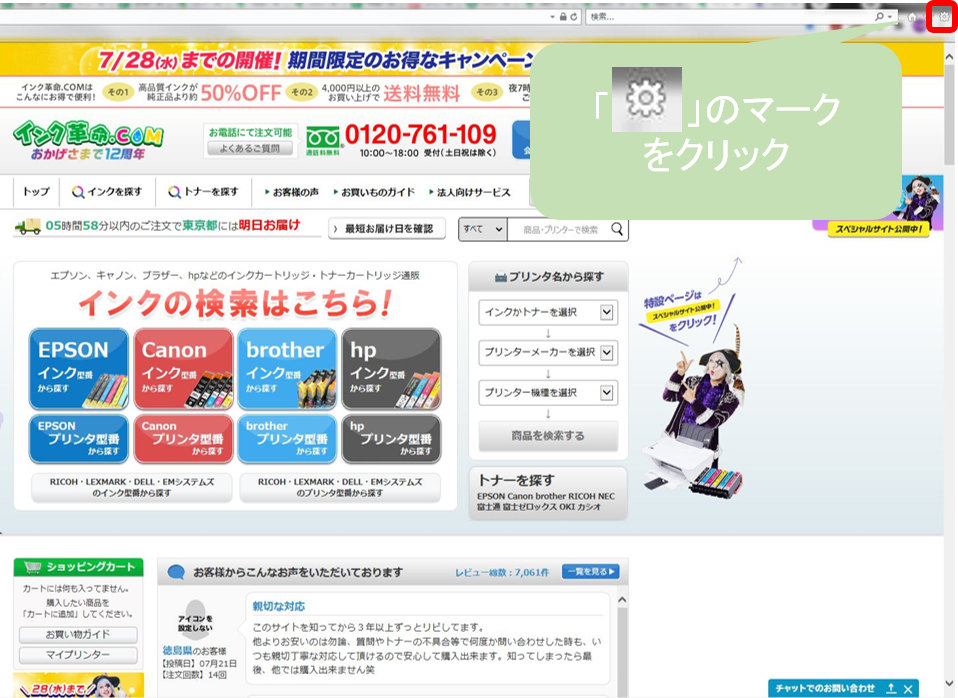
Task: Open EPSON プリンタ型番から探す tile
Action: pyautogui.click(x=79, y=439)
